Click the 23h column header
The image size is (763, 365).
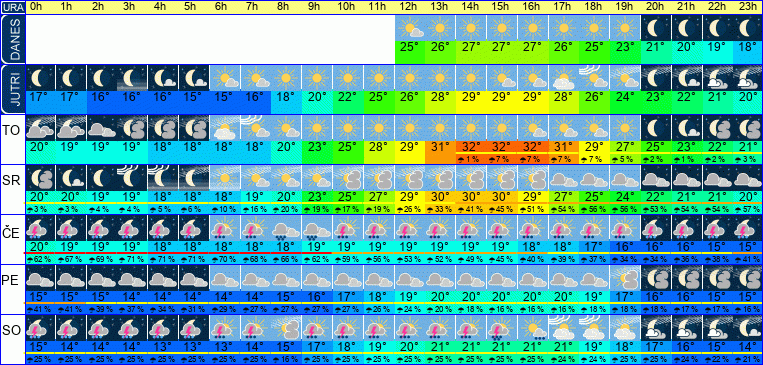point(746,7)
